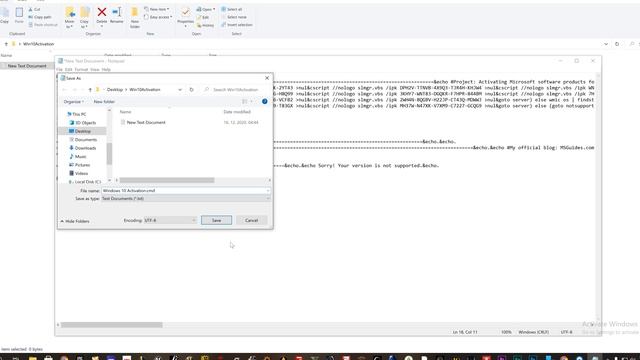Screen dimensions: 640x360
Task: Open the Notepad File menu
Action: (59, 70)
